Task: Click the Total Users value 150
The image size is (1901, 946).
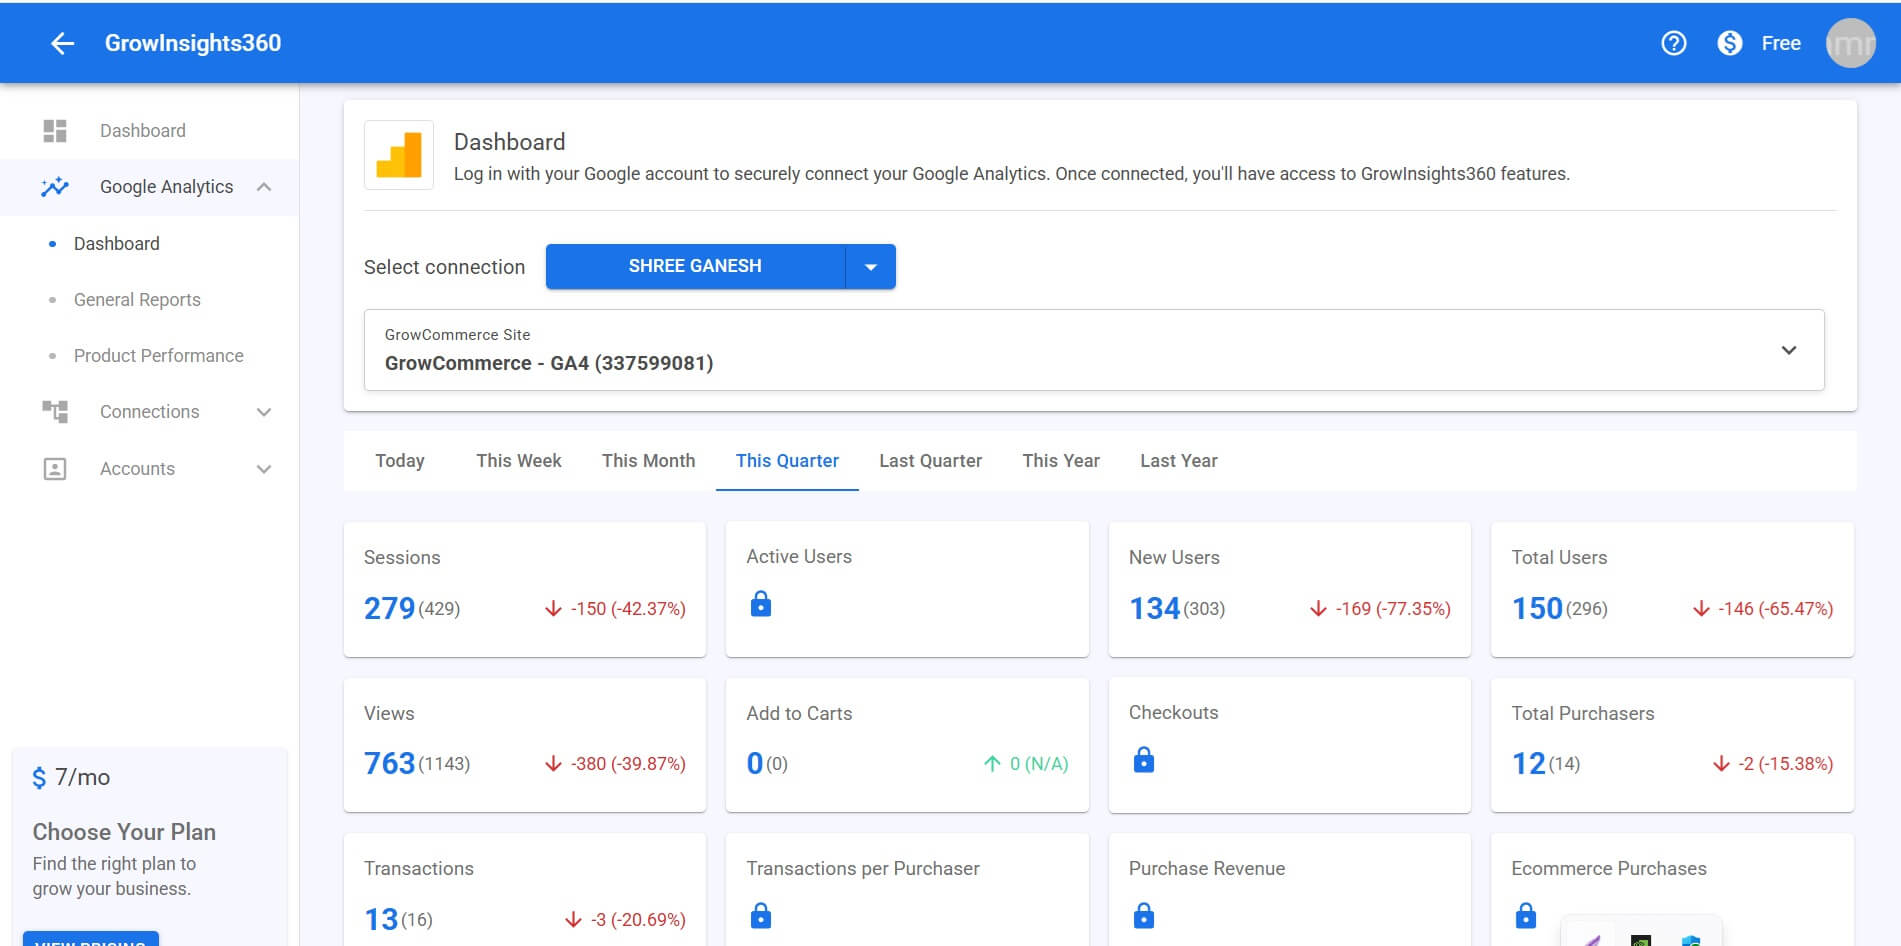Action: [x=1537, y=608]
